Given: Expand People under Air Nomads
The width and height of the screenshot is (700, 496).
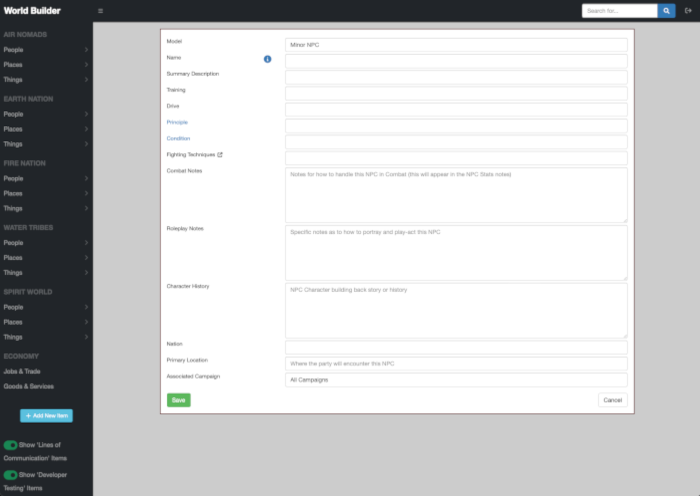Looking at the screenshot, I should click(46, 50).
